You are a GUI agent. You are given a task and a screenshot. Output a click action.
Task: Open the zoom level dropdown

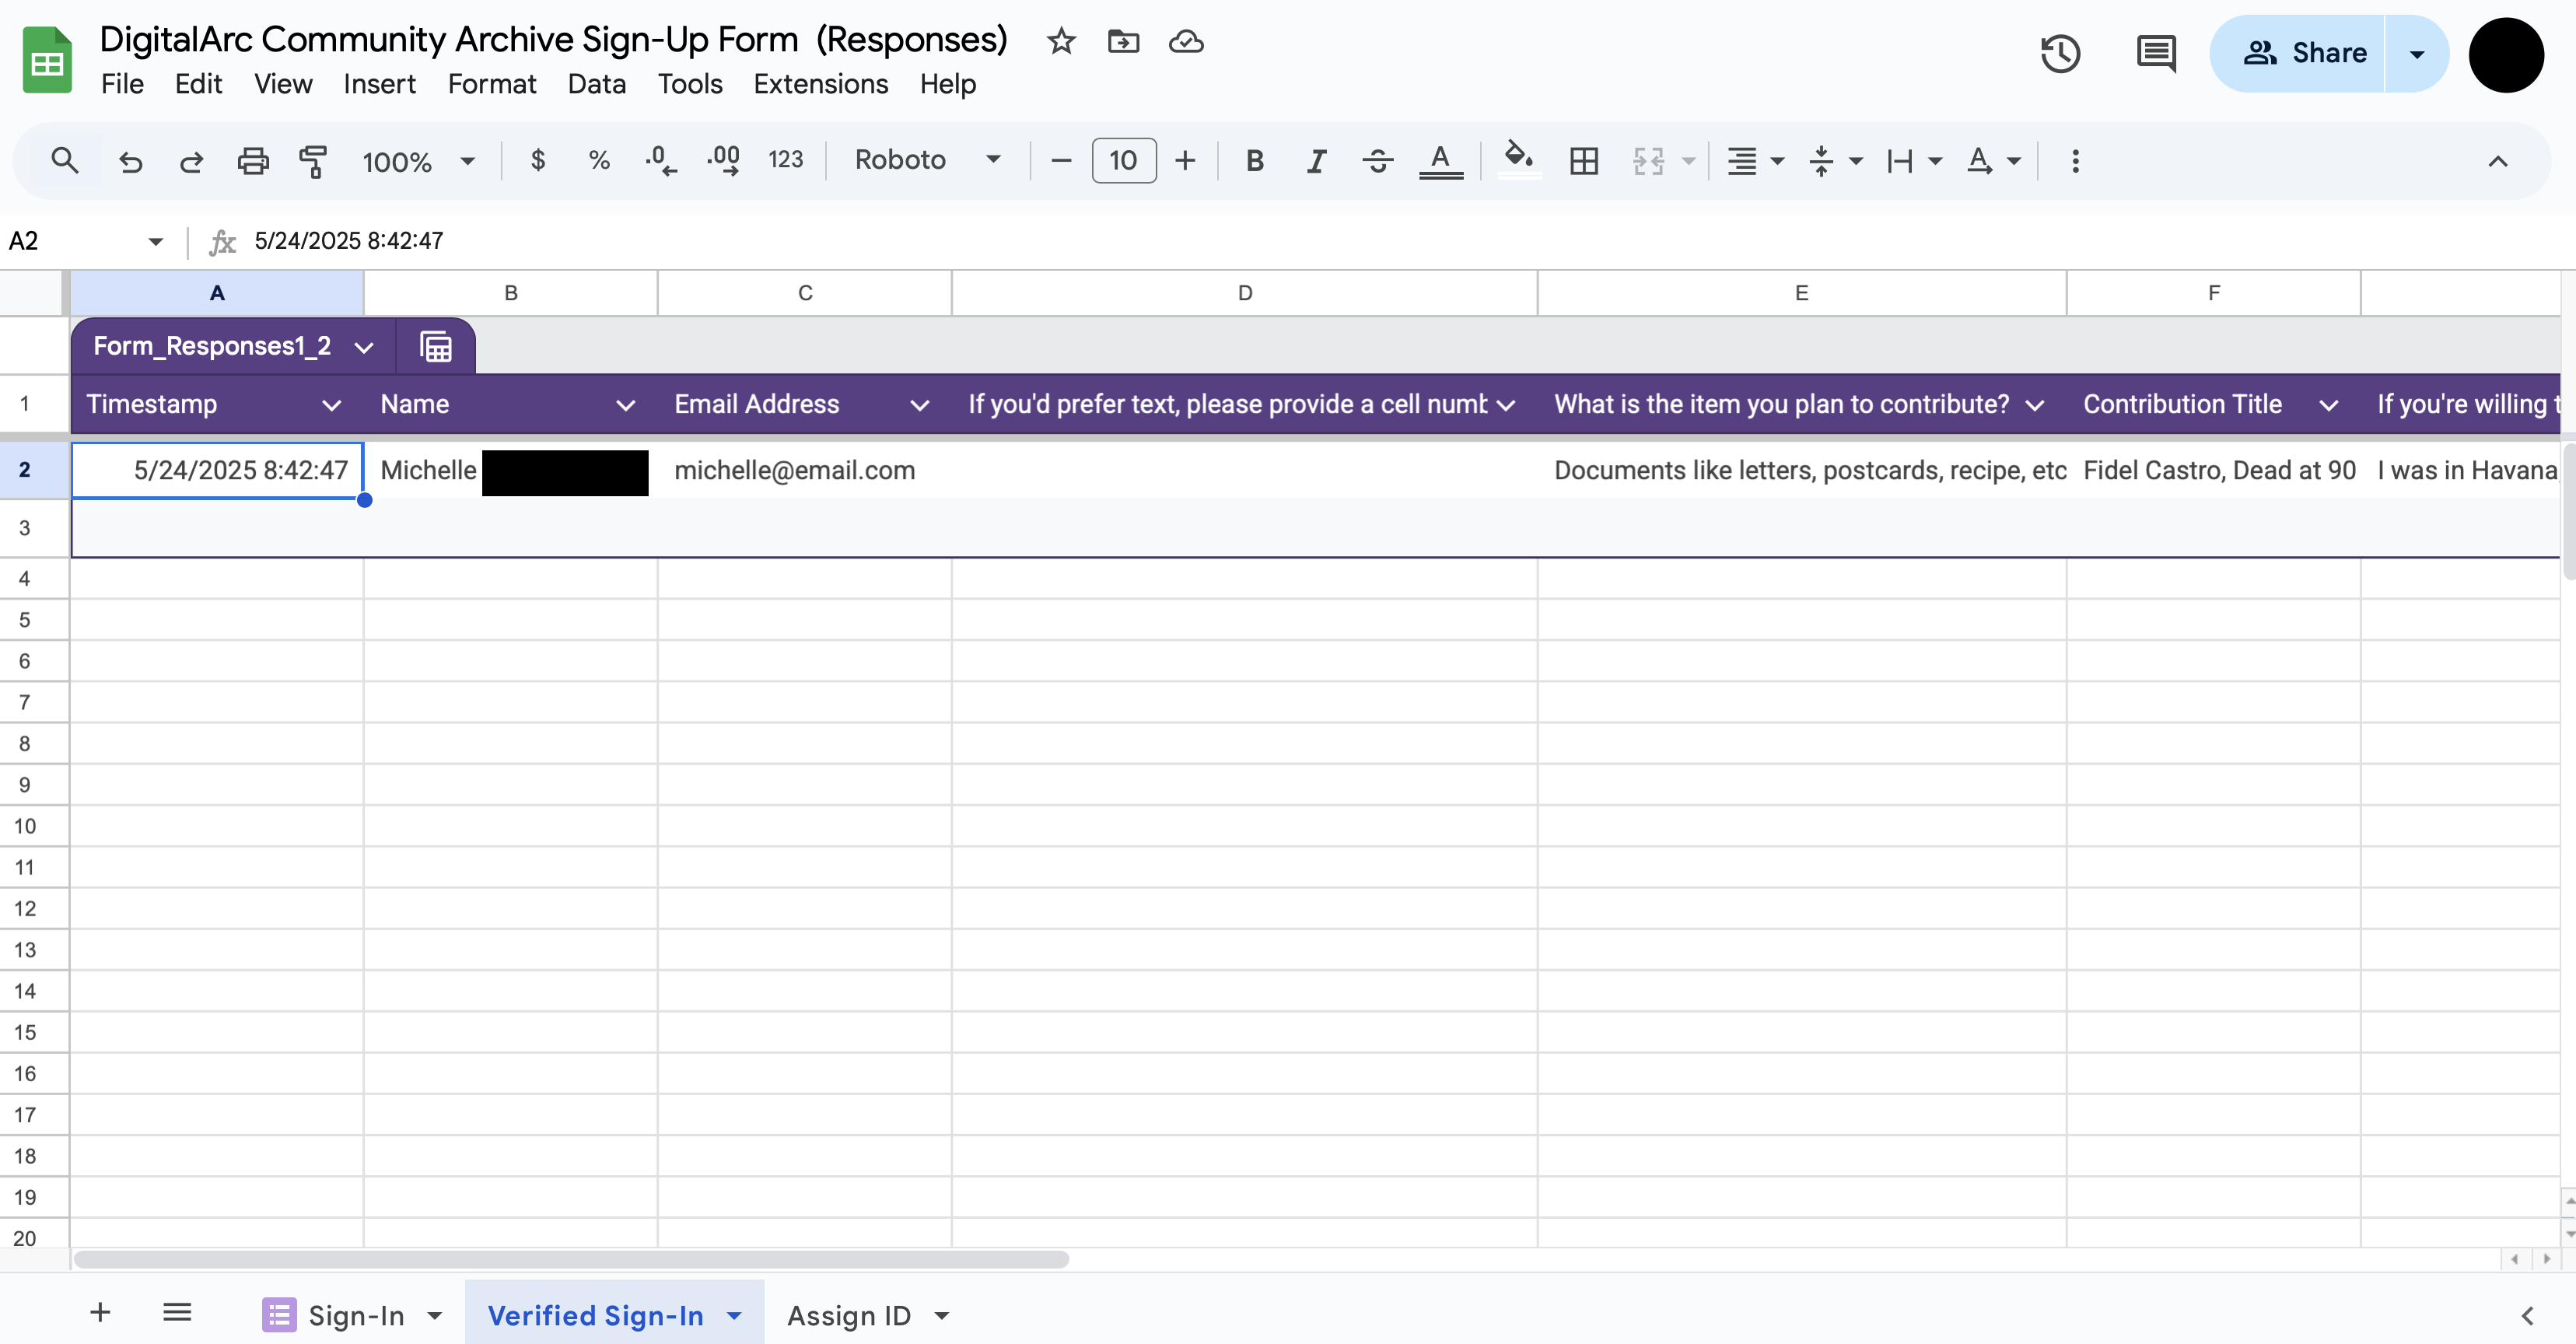[418, 160]
